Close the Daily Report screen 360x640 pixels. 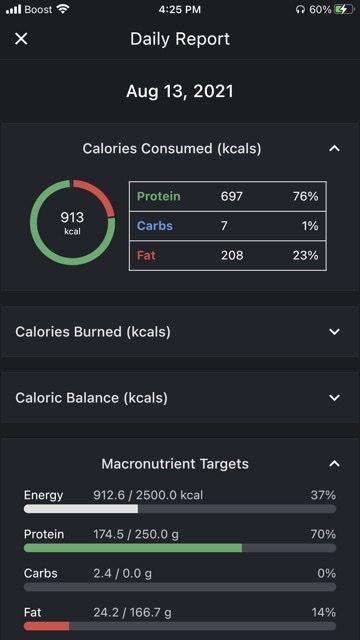21,39
